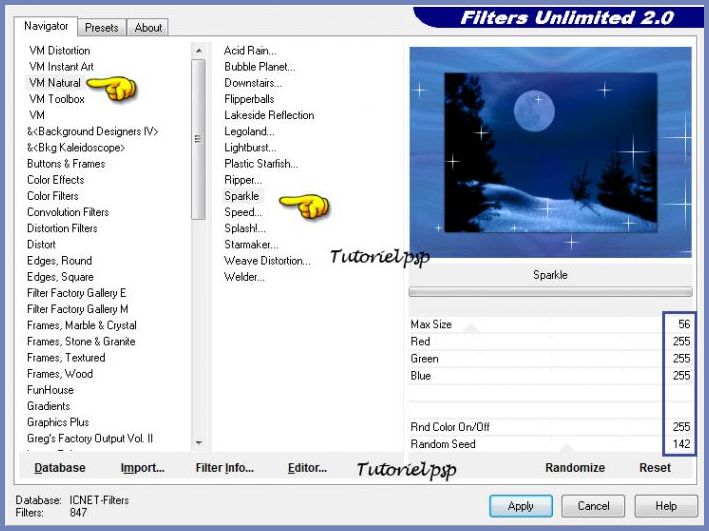Screen dimensions: 709x531
Task: Select VM Distortion category
Action: [x=60, y=51]
